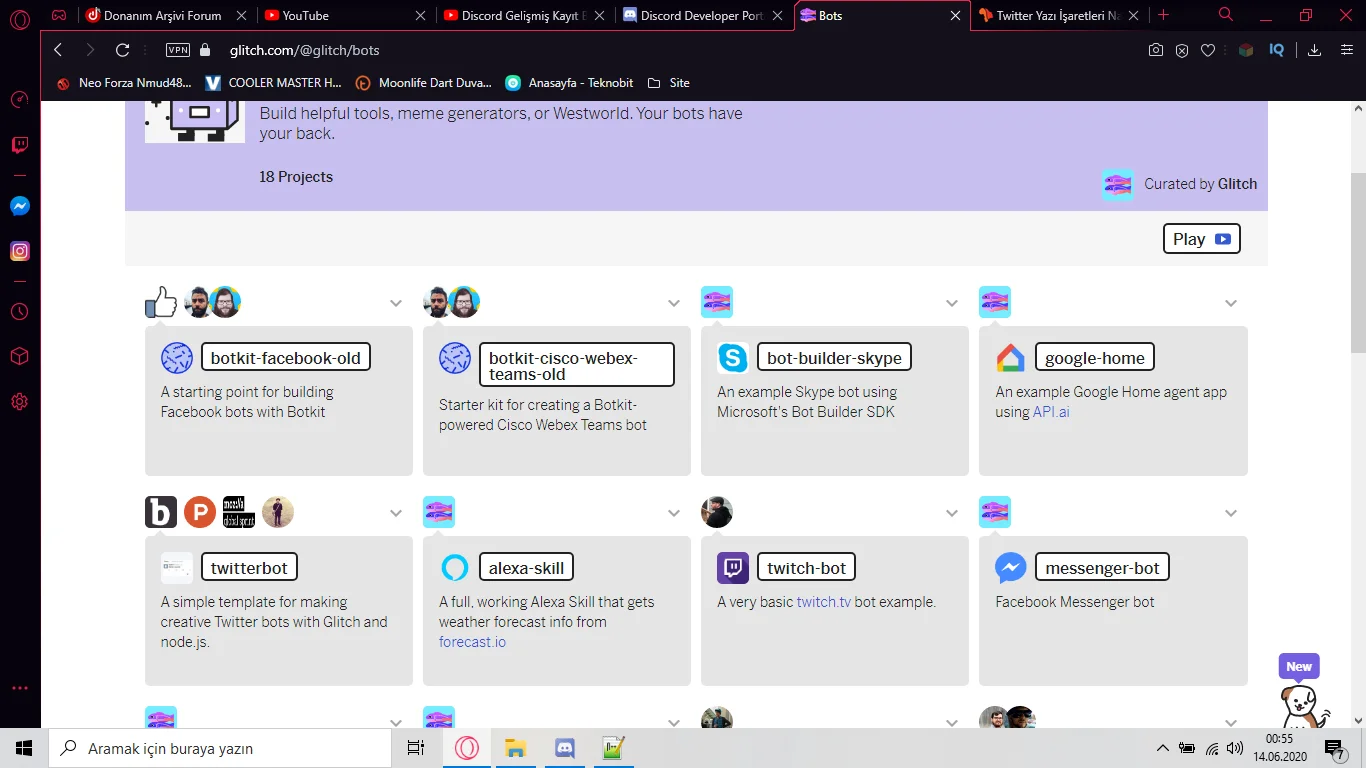Click the Skype icon on bot-builder-skype card
1366x768 pixels.
(x=733, y=358)
